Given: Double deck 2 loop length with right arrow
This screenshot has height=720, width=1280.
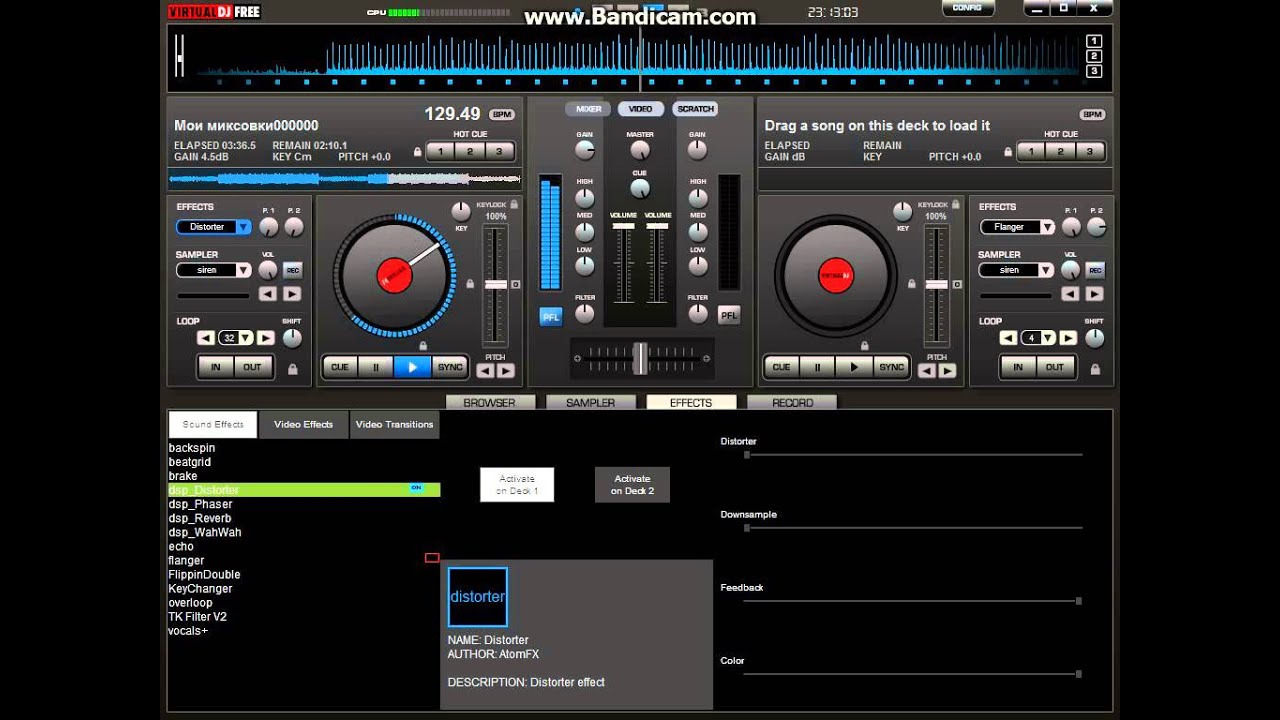Looking at the screenshot, I should click(1067, 338).
